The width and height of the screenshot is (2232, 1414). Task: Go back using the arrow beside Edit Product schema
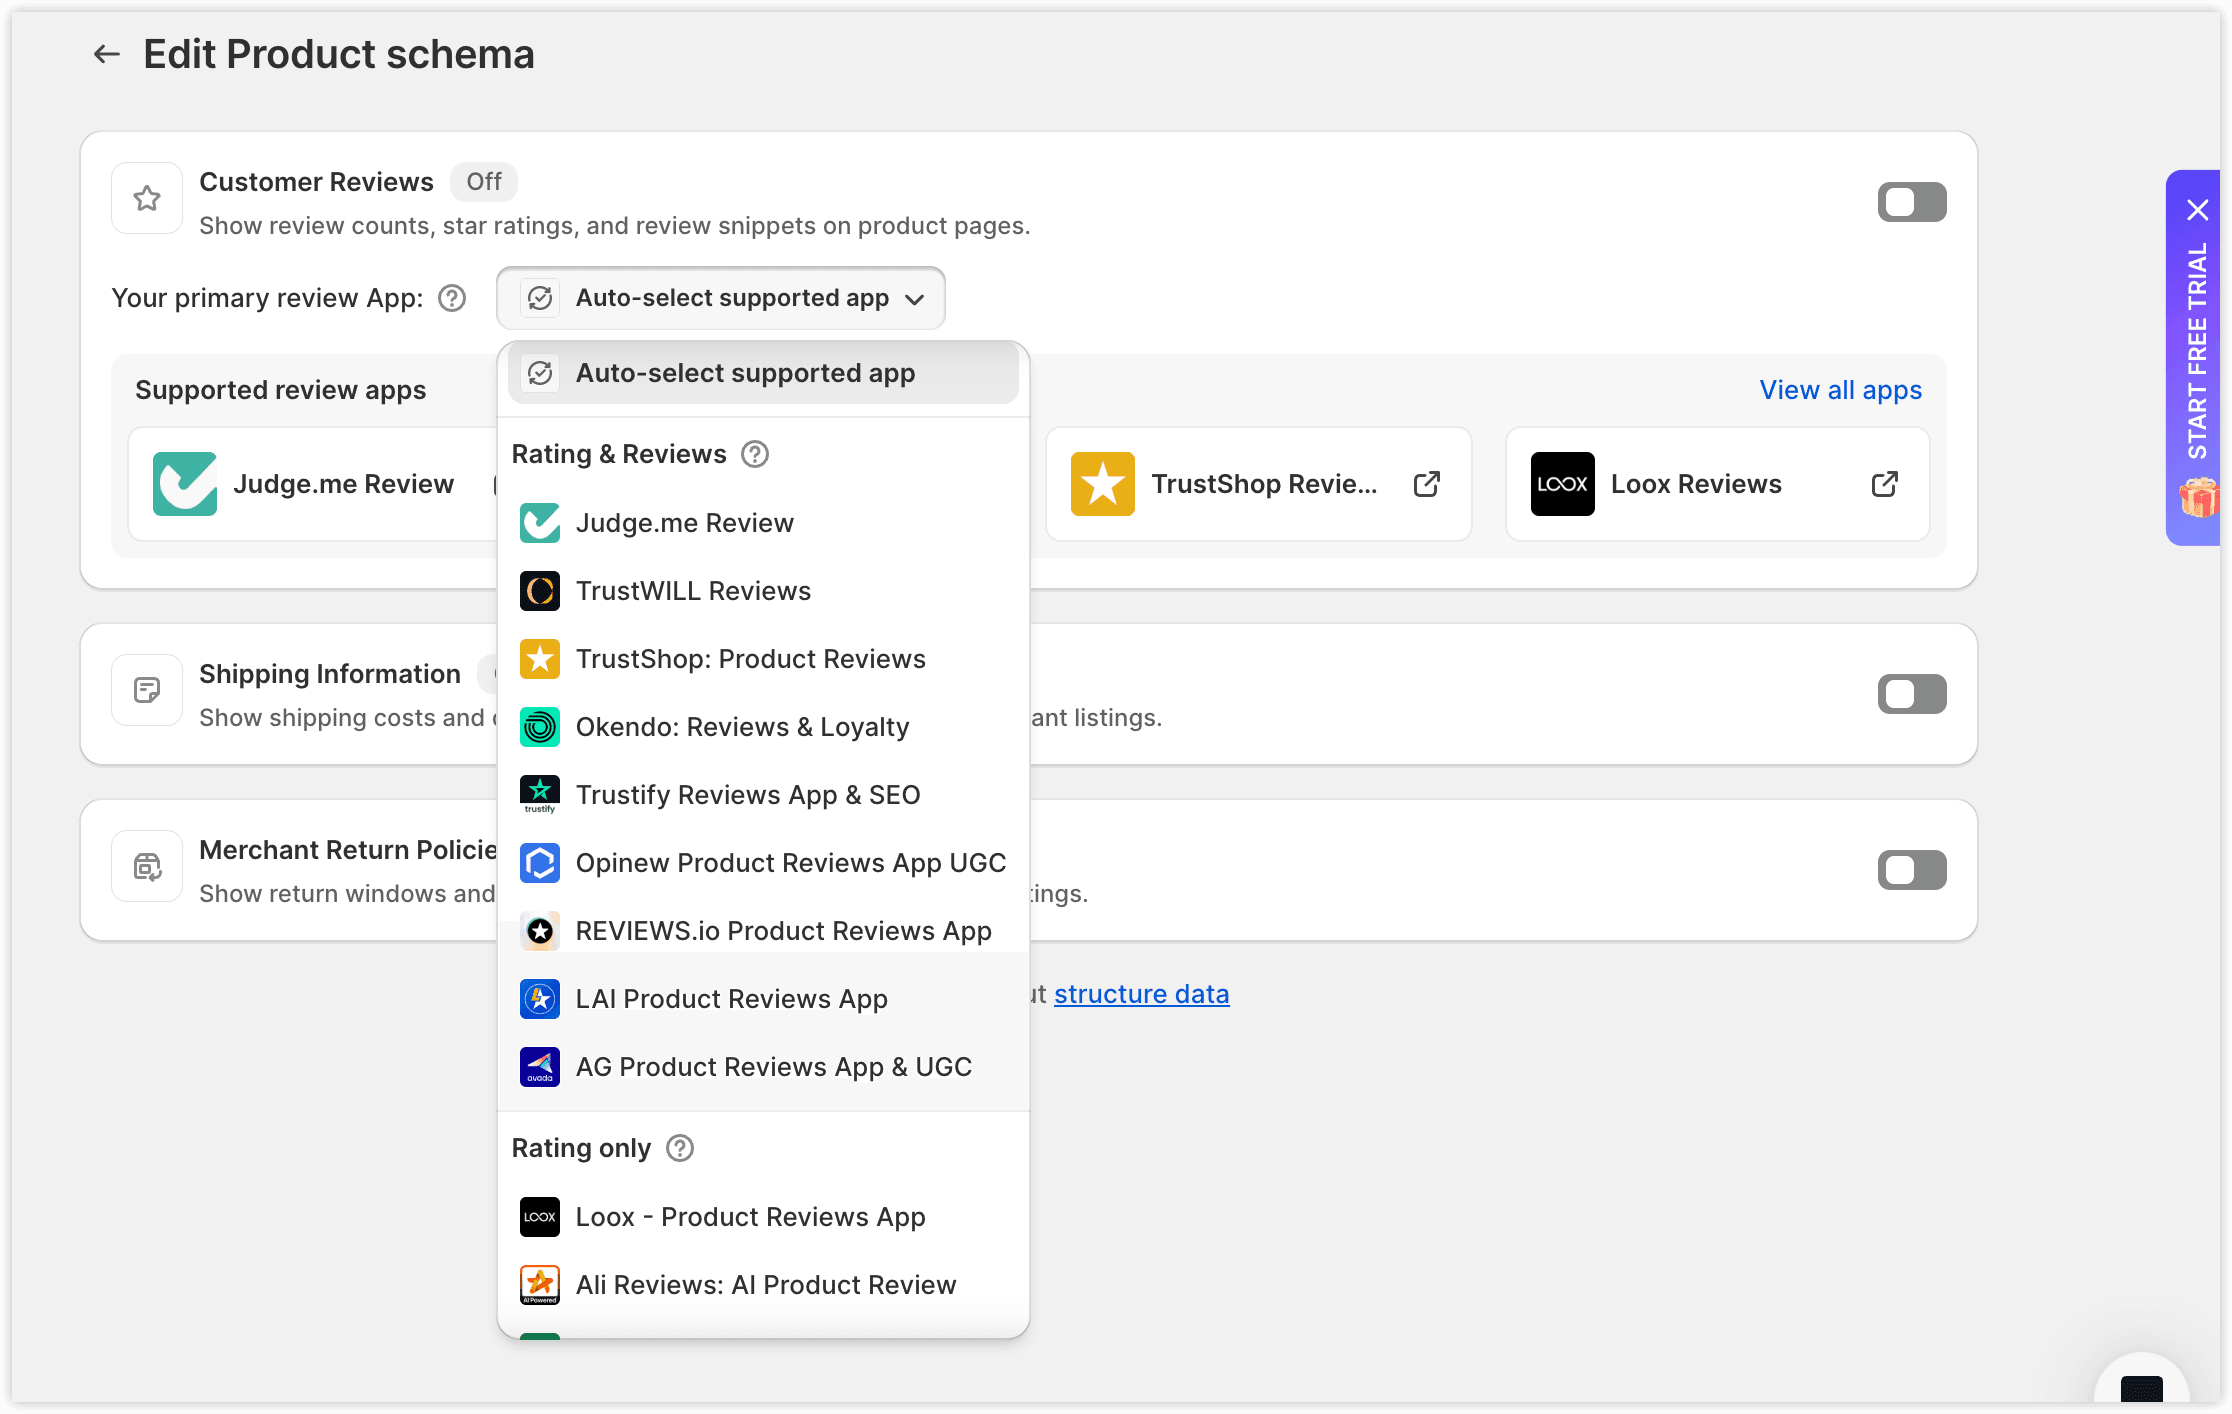tap(107, 54)
